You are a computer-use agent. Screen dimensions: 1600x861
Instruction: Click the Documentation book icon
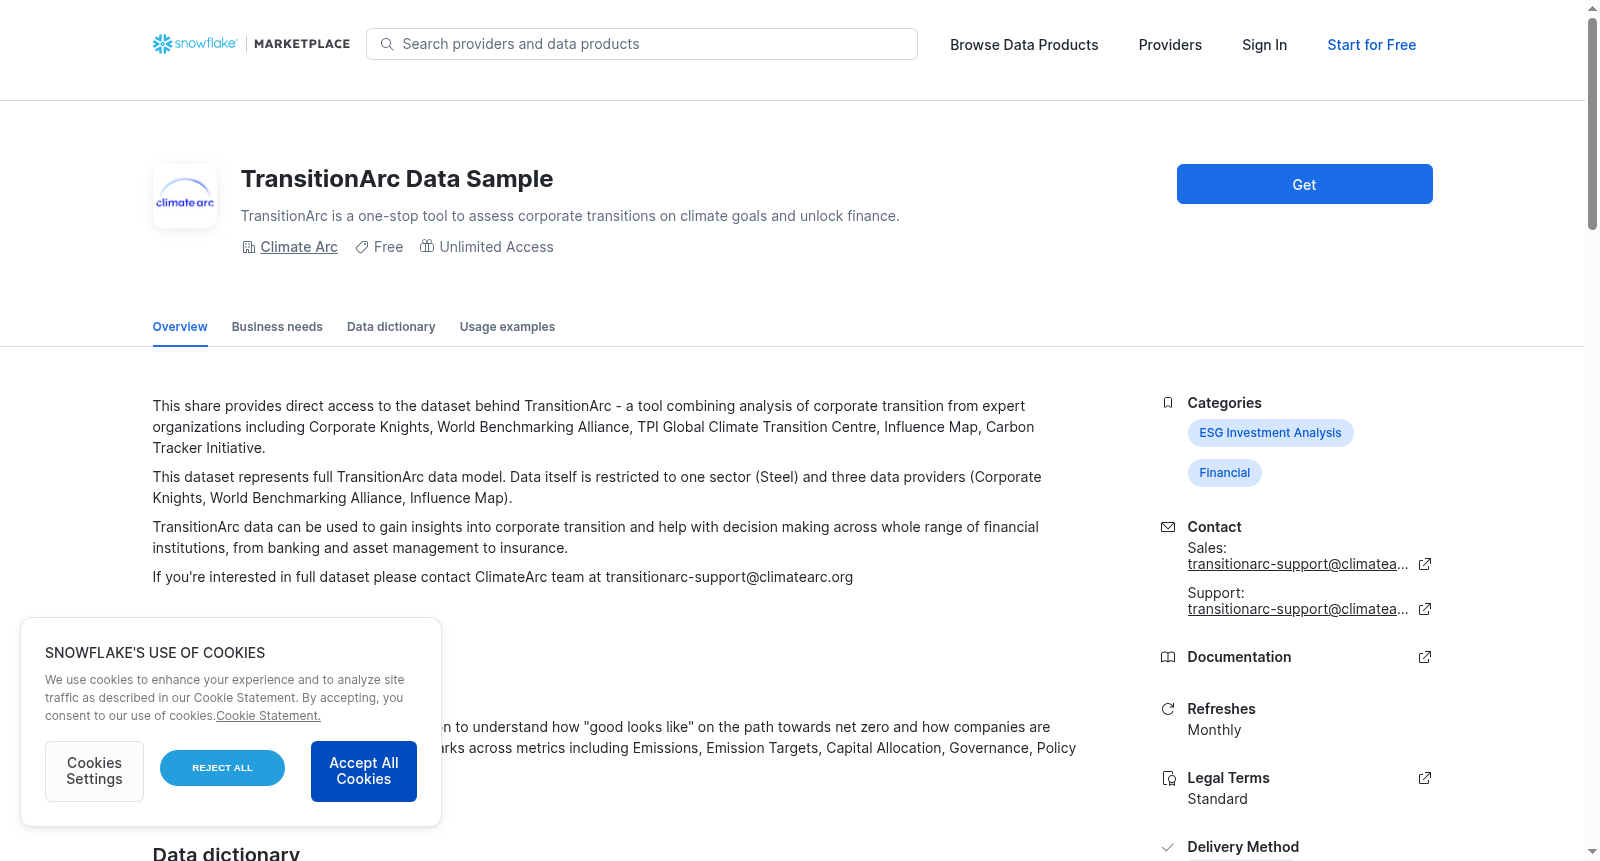click(1168, 657)
